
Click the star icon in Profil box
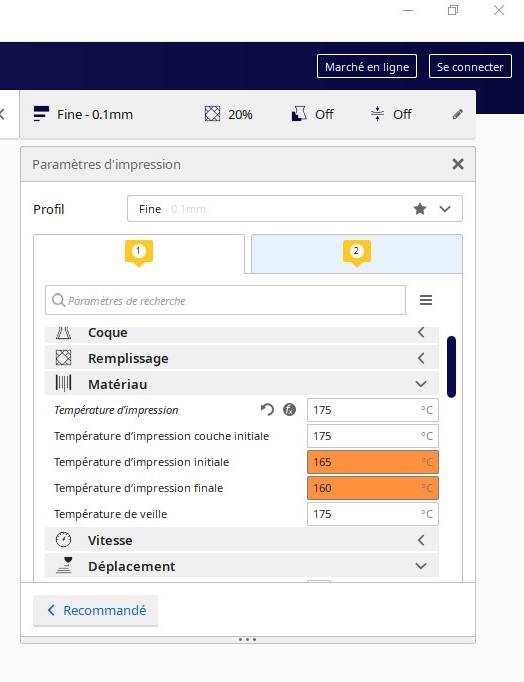point(420,209)
